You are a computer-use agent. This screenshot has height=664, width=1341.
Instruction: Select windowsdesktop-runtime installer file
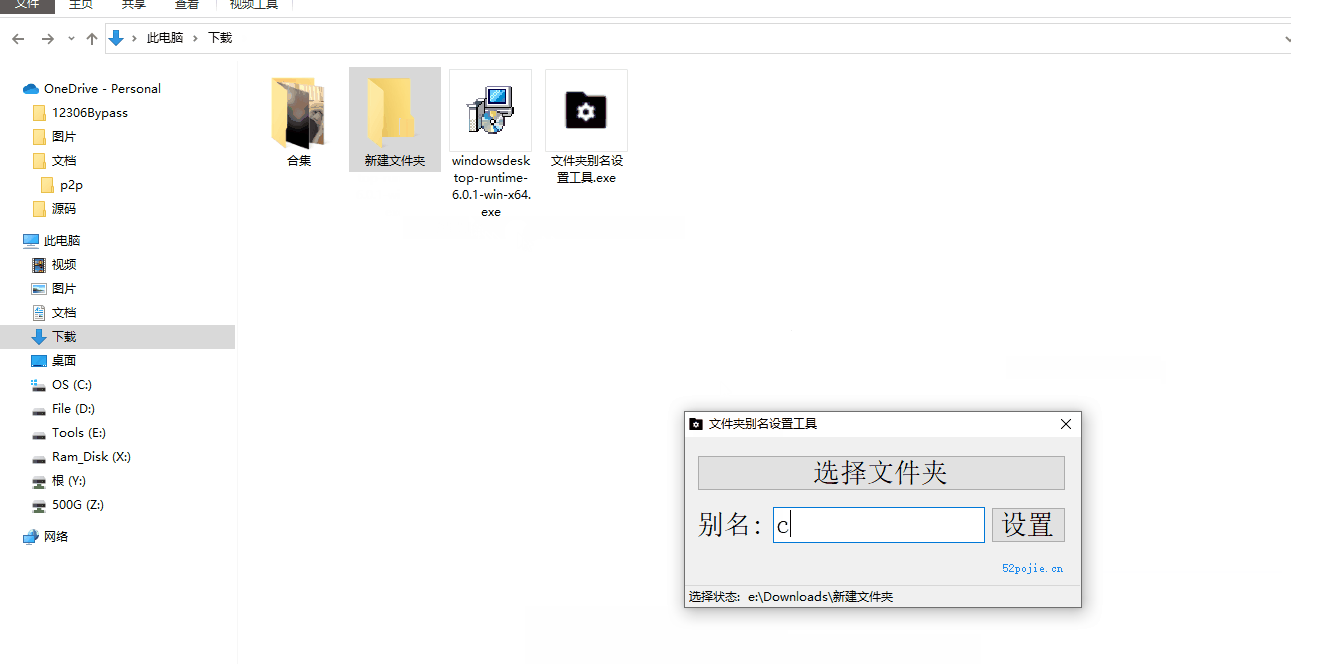(x=490, y=112)
